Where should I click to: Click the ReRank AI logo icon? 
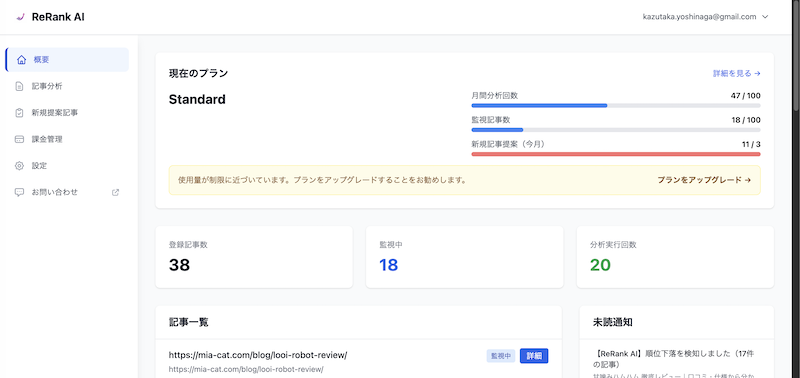(20, 17)
